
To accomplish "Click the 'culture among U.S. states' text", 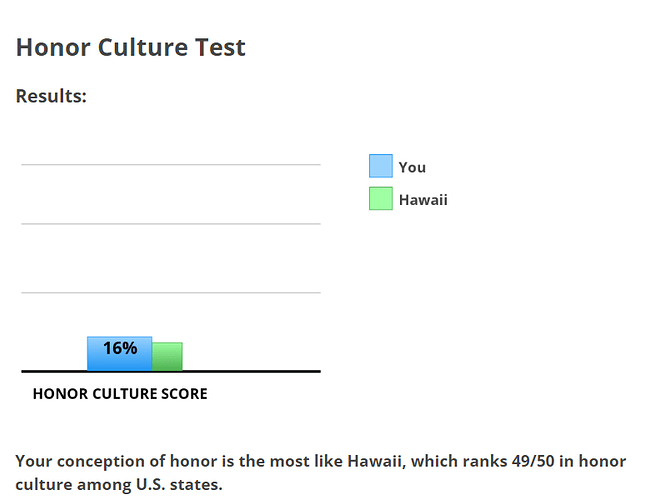I will [x=119, y=484].
